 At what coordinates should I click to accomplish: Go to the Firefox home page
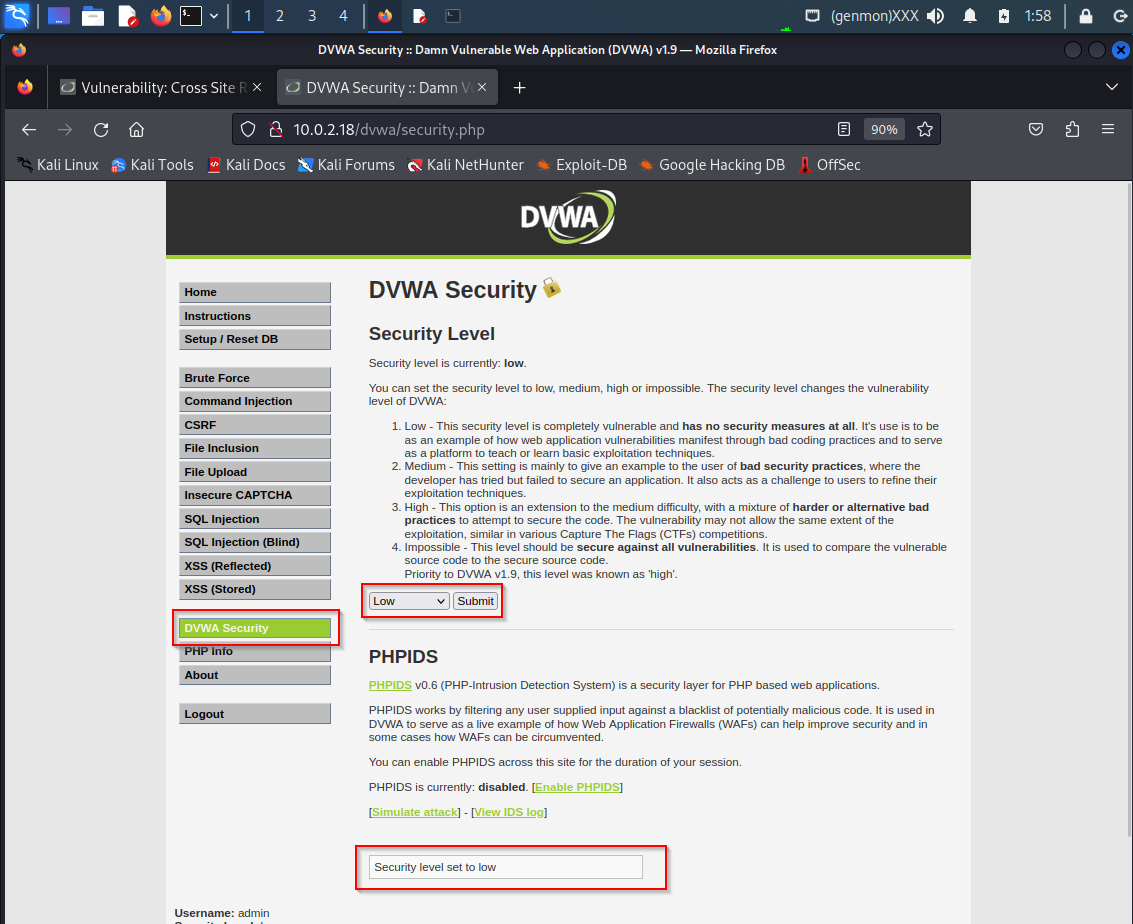tap(137, 129)
